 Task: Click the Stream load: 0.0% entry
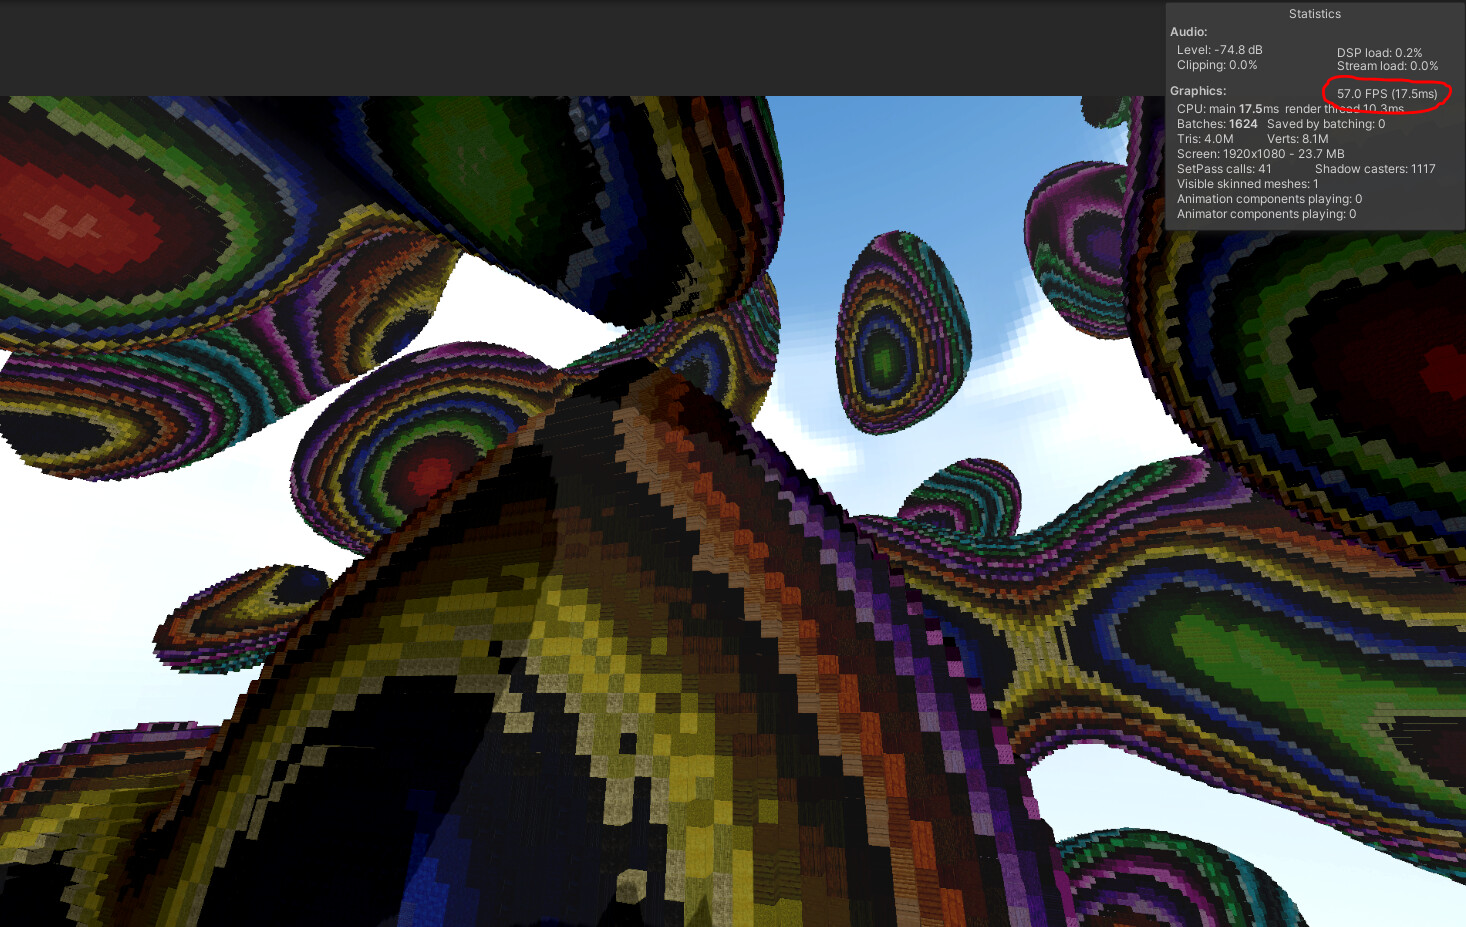1387,66
